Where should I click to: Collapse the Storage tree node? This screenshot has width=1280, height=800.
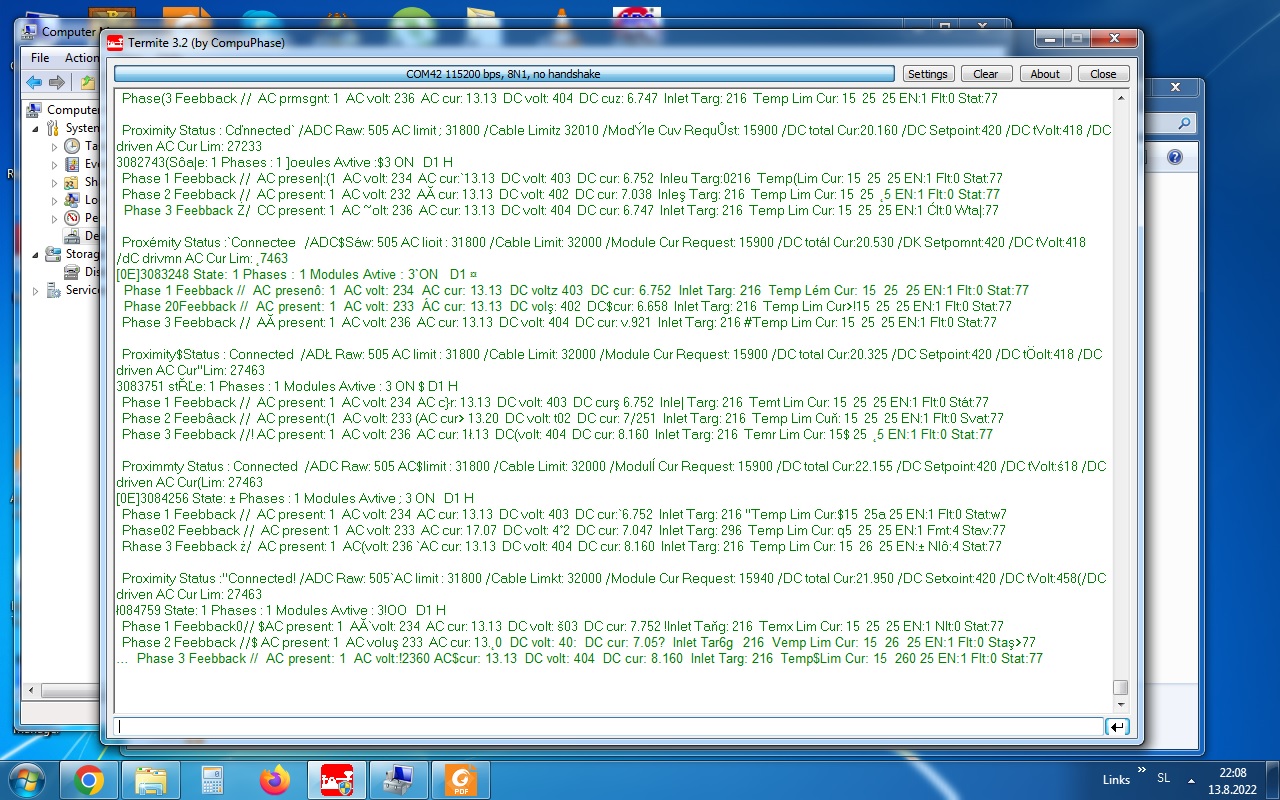coord(37,254)
